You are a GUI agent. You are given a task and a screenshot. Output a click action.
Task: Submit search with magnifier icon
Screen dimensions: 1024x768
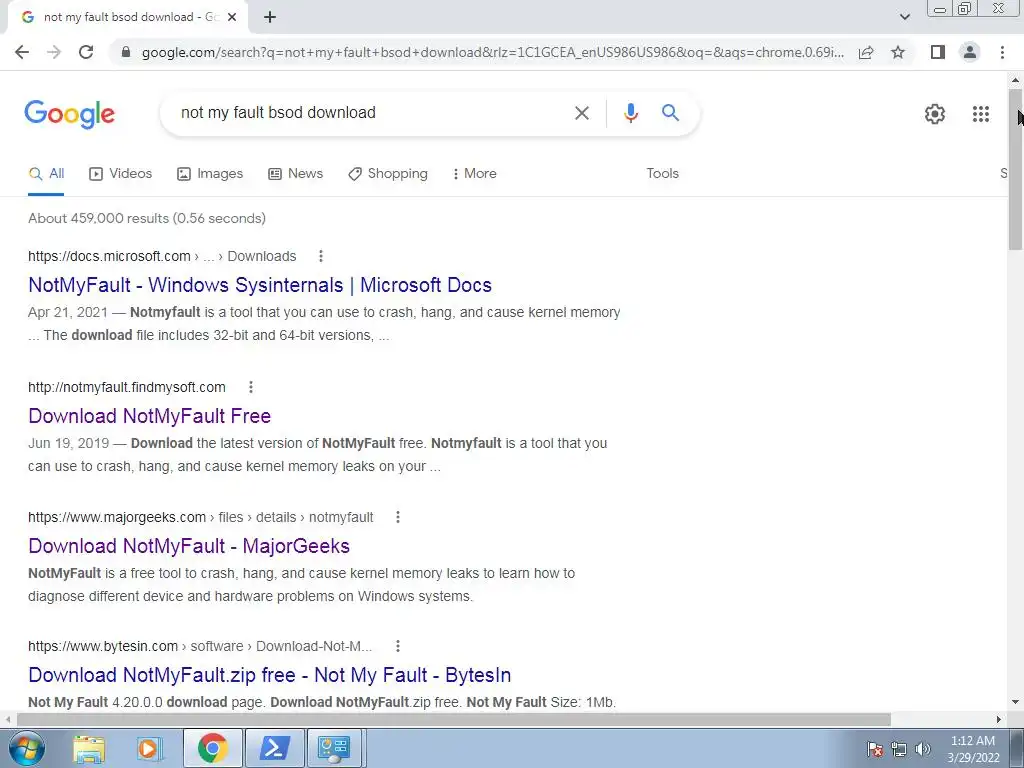click(x=670, y=112)
